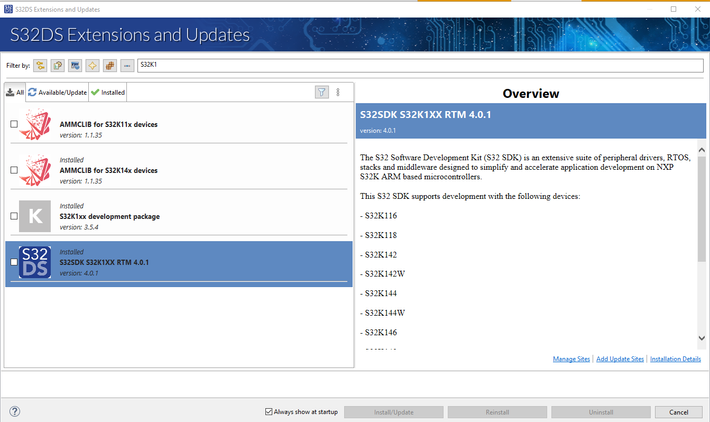Click the Filter by label
The image size is (710, 422).
[x=18, y=66]
